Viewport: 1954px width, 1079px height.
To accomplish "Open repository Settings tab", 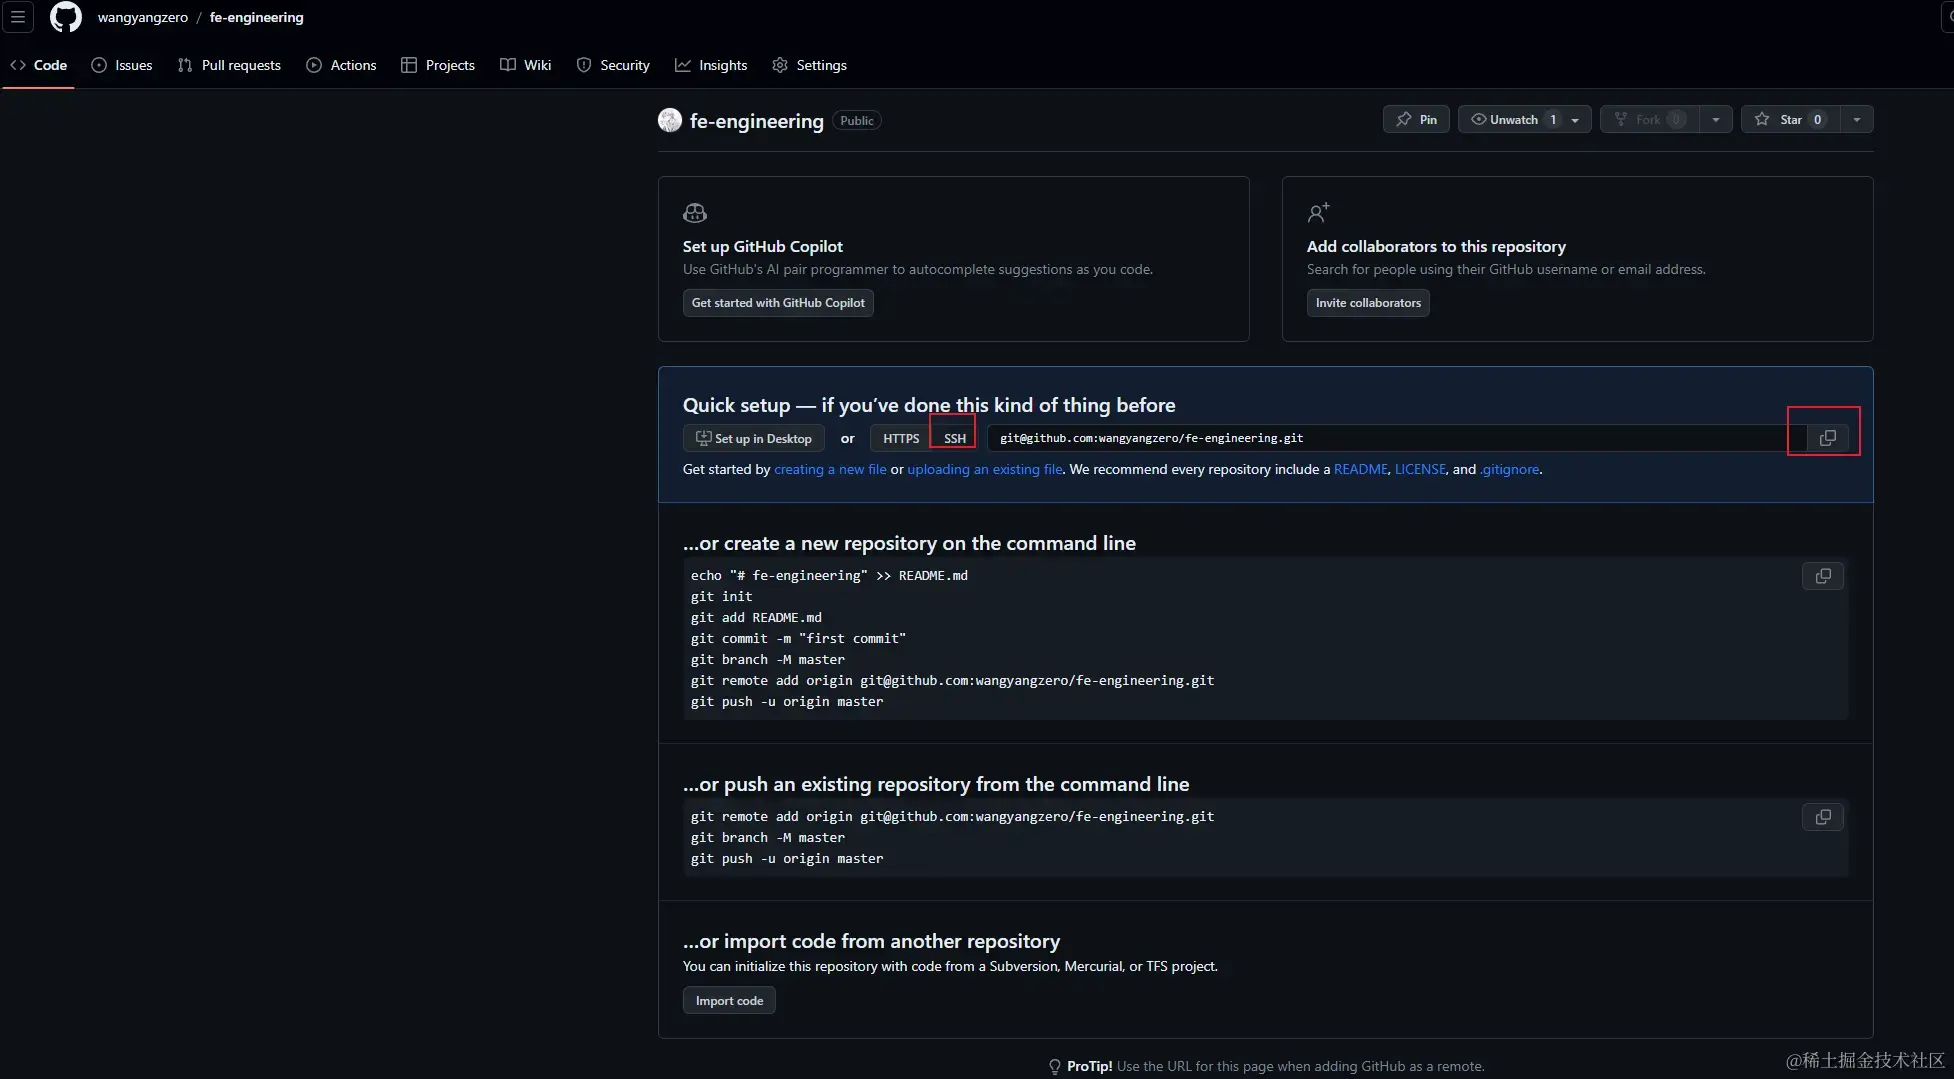I will 810,65.
